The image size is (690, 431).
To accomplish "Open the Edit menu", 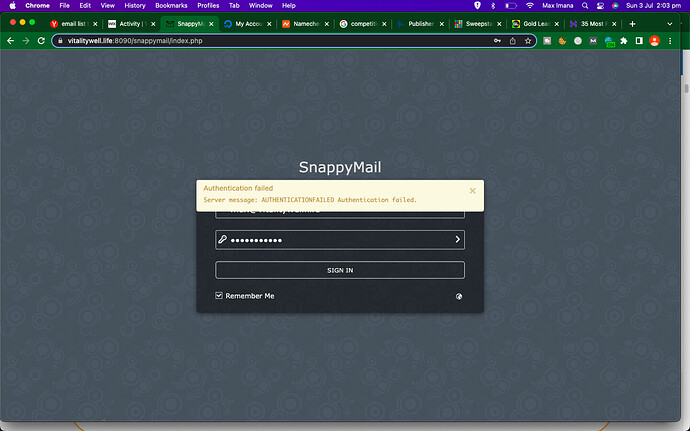I will coord(85,5).
